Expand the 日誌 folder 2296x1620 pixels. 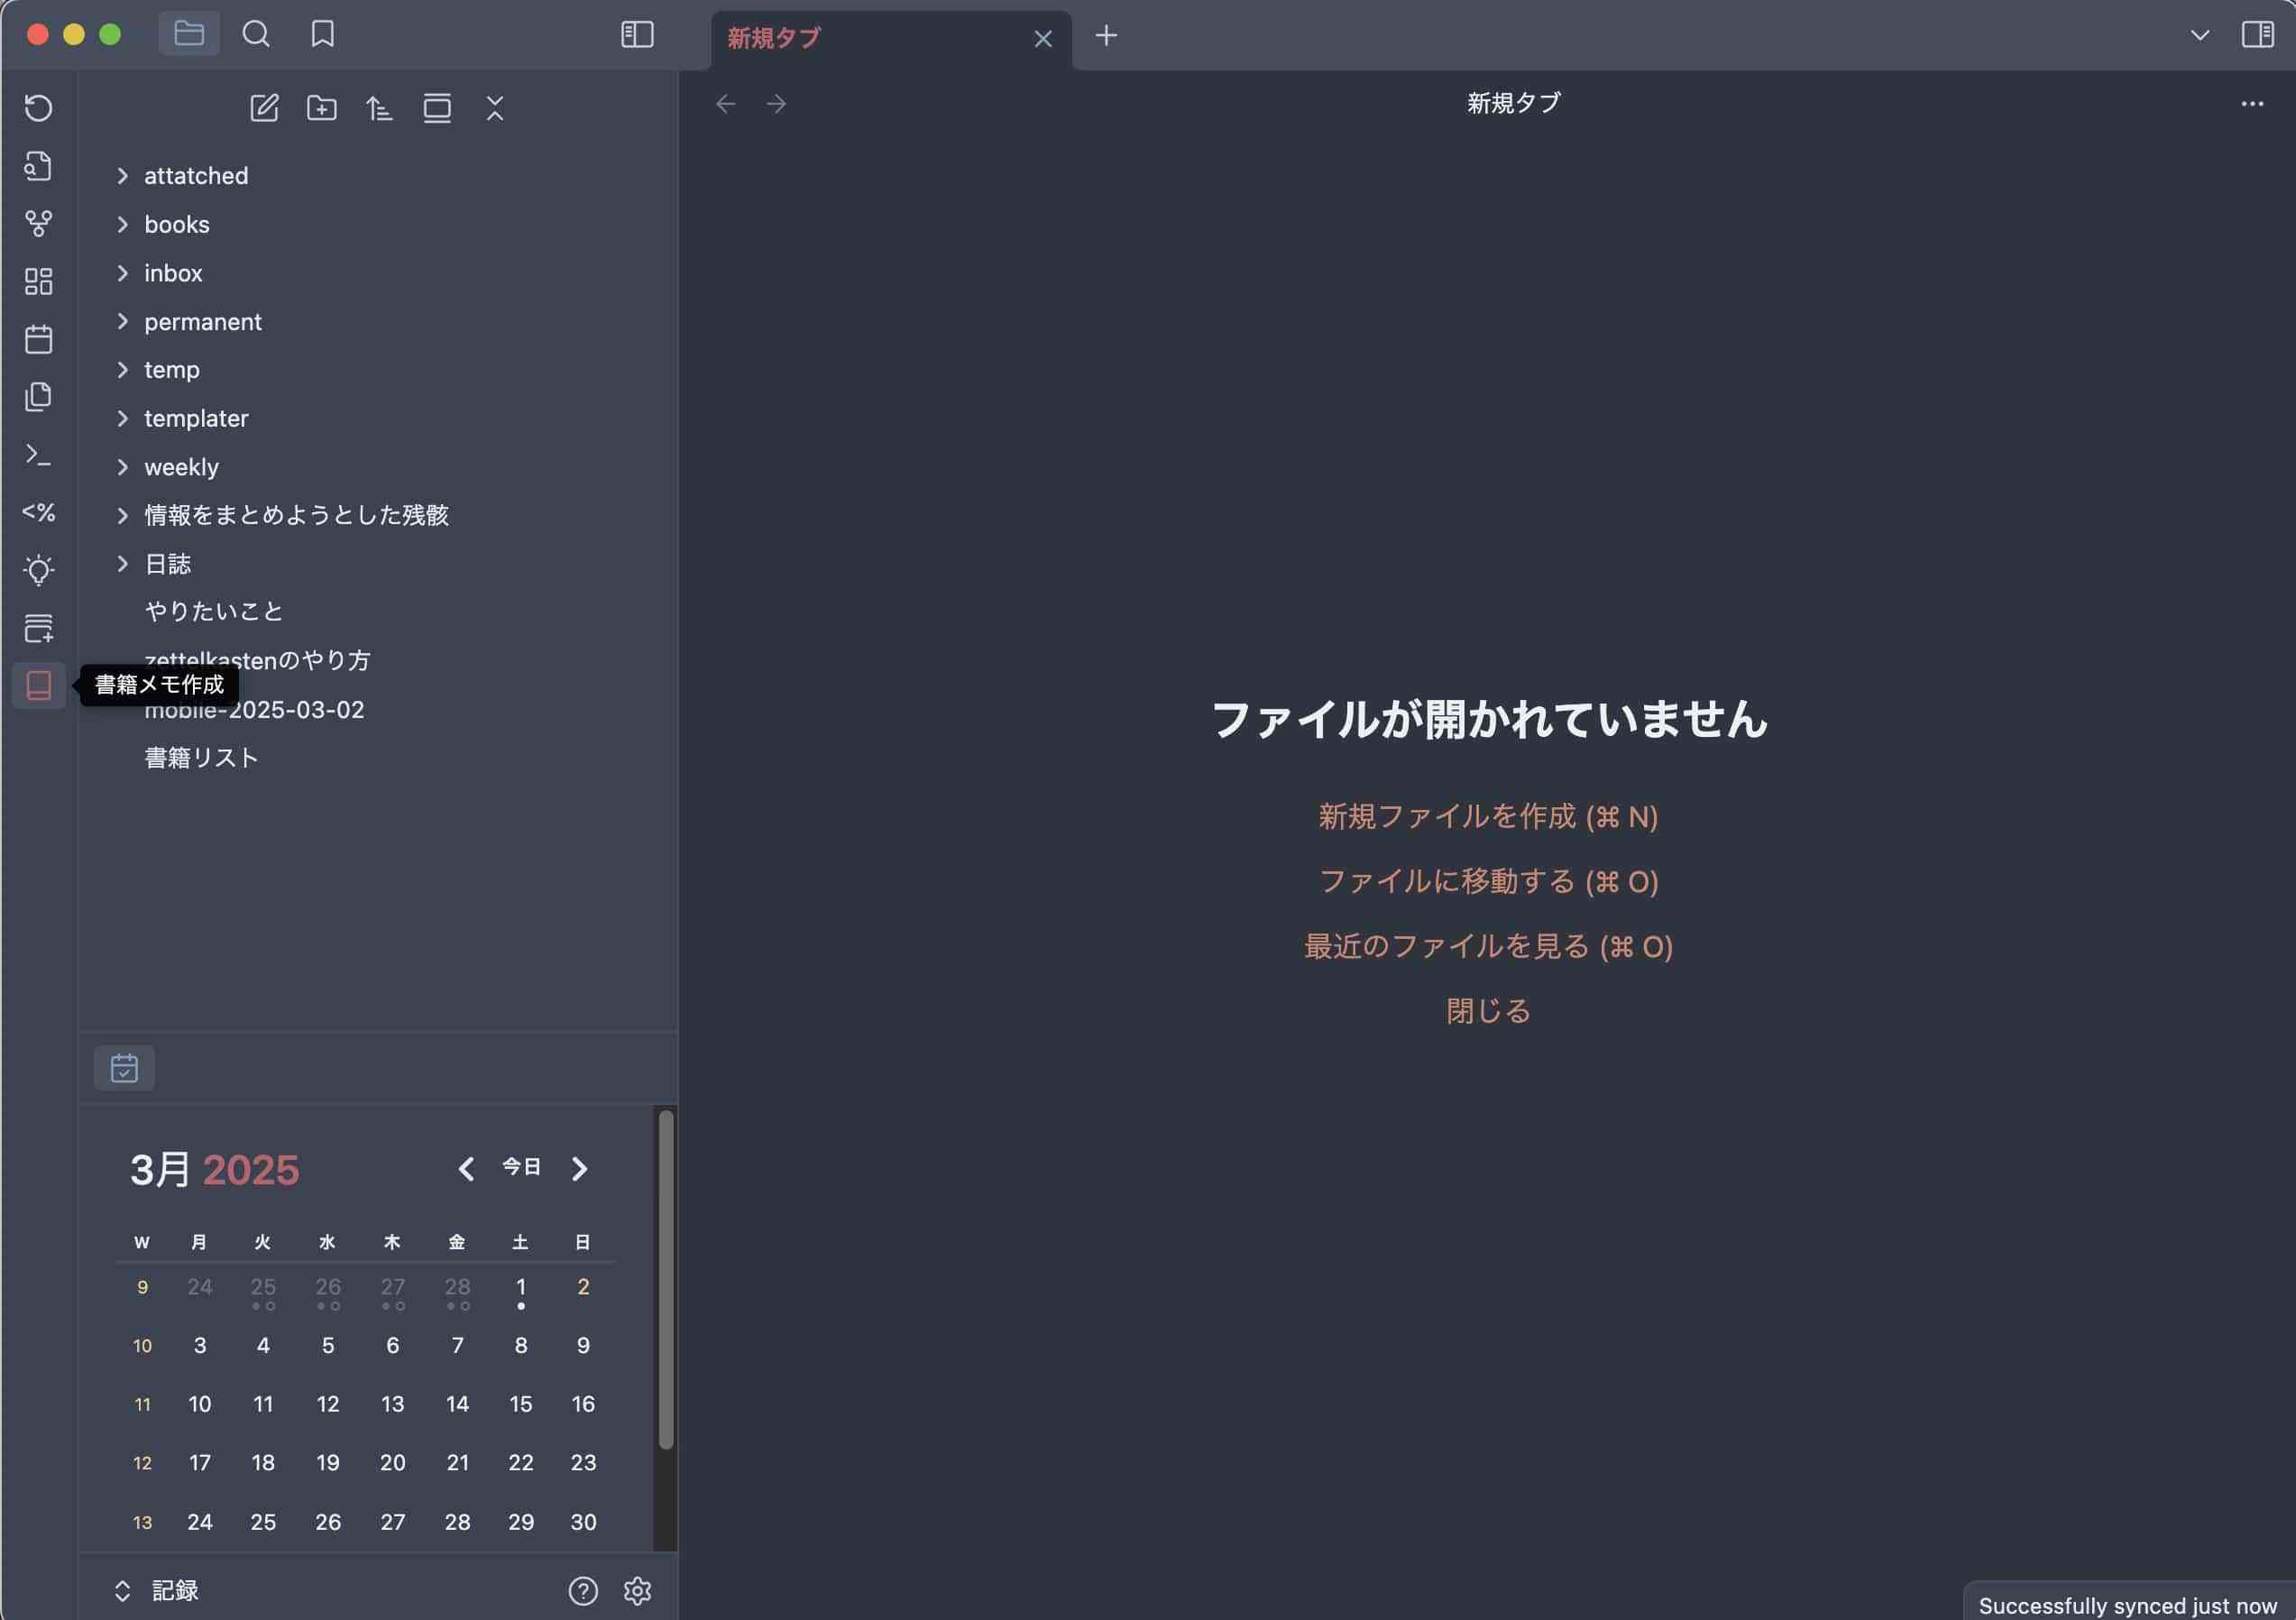click(x=167, y=564)
